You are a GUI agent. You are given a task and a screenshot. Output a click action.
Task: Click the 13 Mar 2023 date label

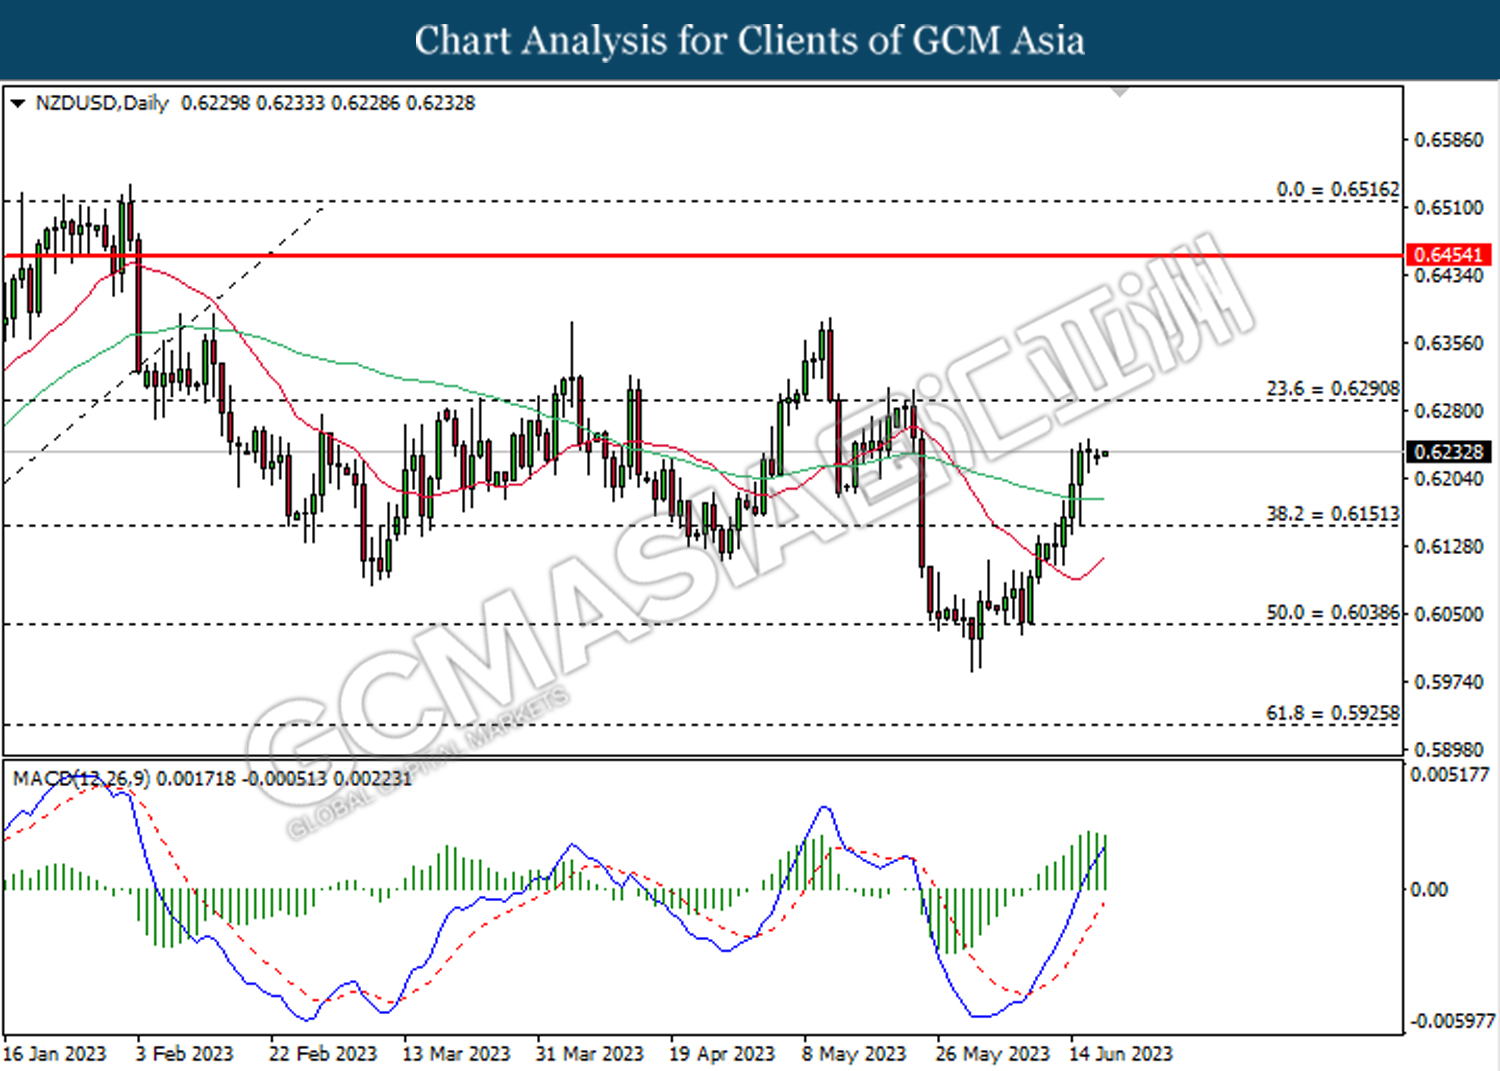pyautogui.click(x=456, y=1054)
